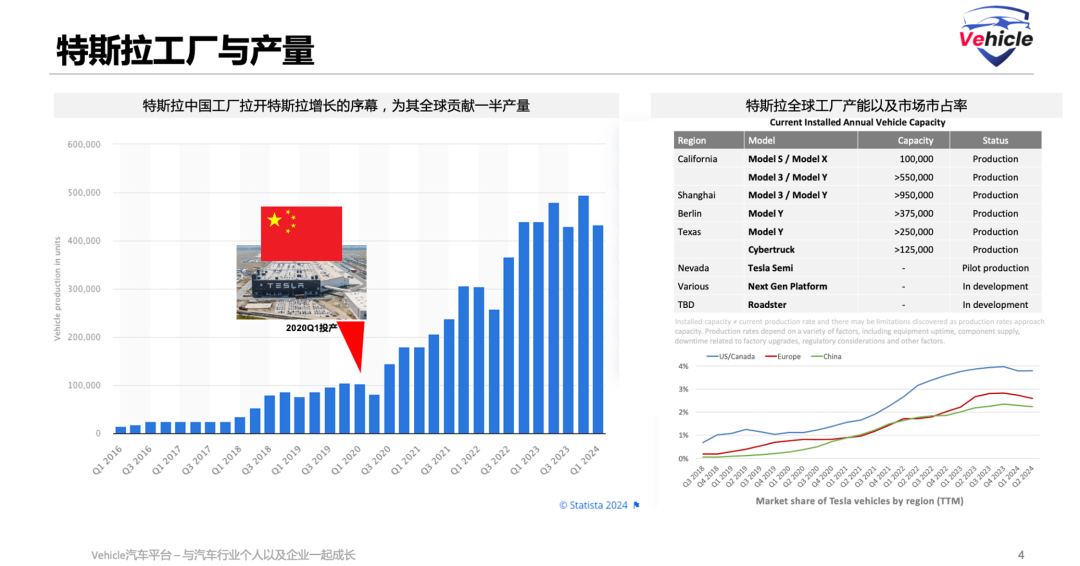Click heading '特斯拉全球工厂产能以及市场市占率'
Viewport: 1080px width, 566px height.
pos(856,106)
